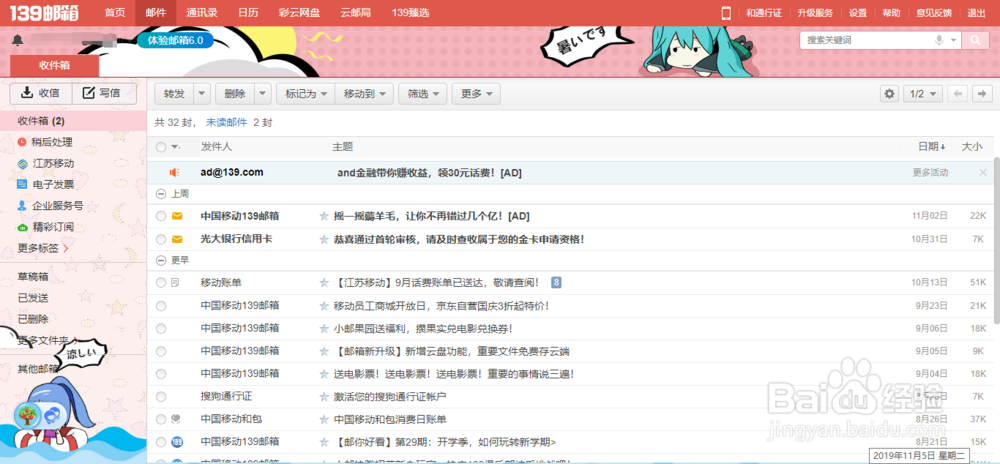Screen dimensions: 1000x464
Task: Click the 更多活动 link
Action: tap(930, 173)
